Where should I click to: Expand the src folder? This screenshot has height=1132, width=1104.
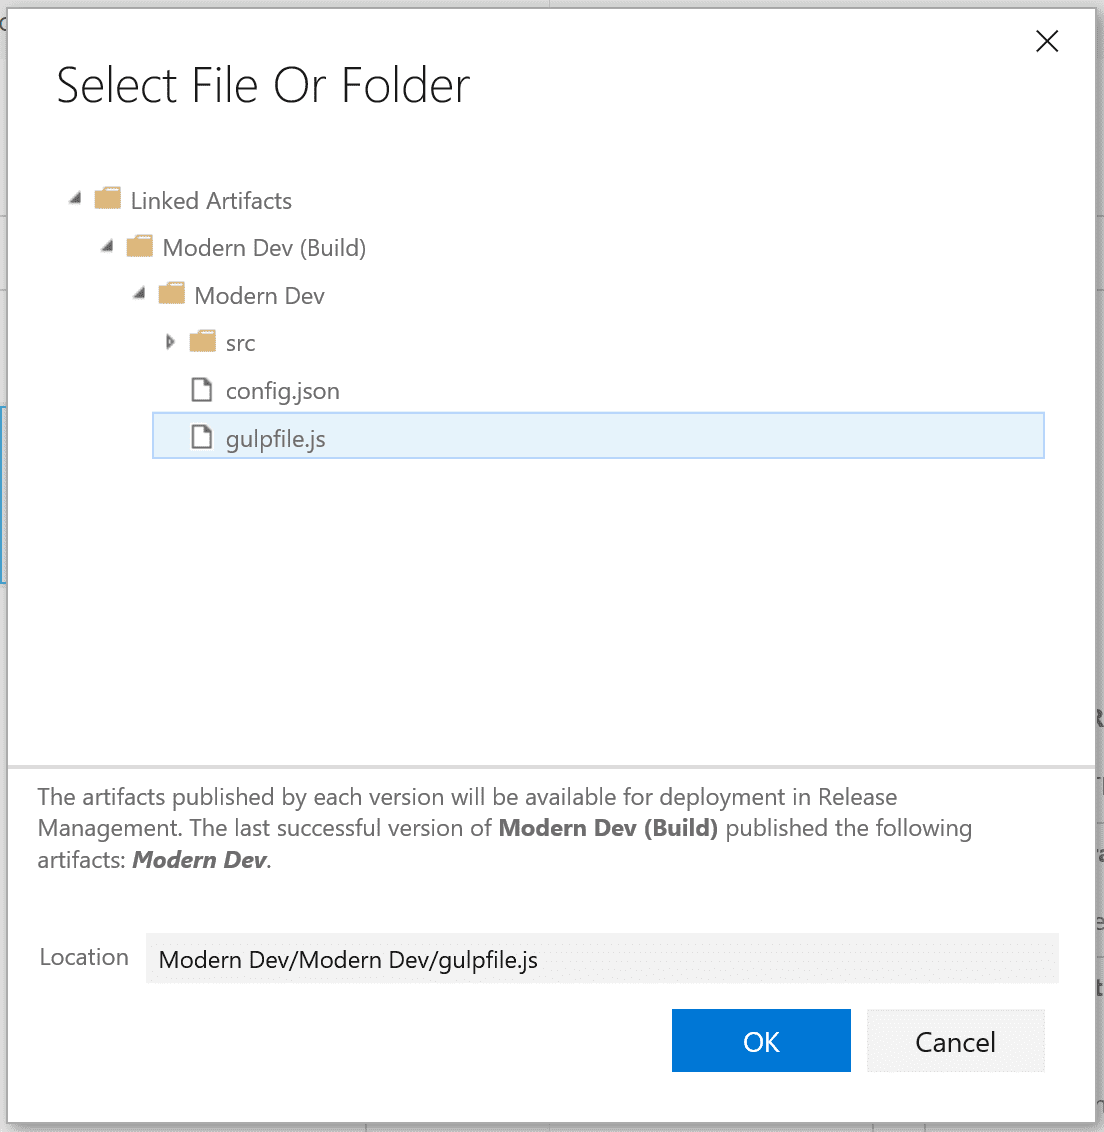pos(170,341)
